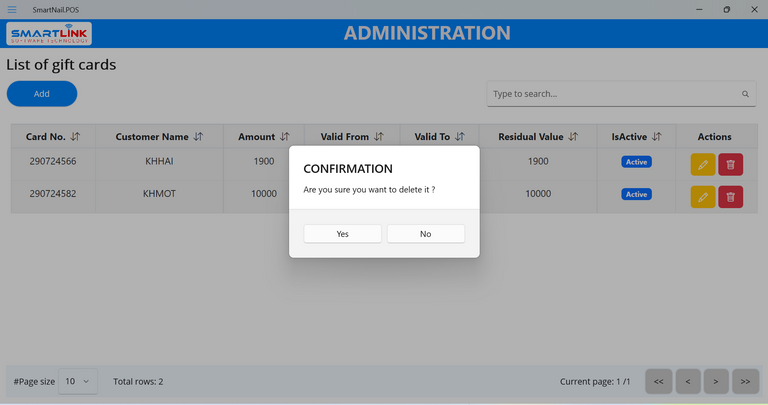Click the search magnifier icon
The width and height of the screenshot is (768, 405).
tap(745, 94)
